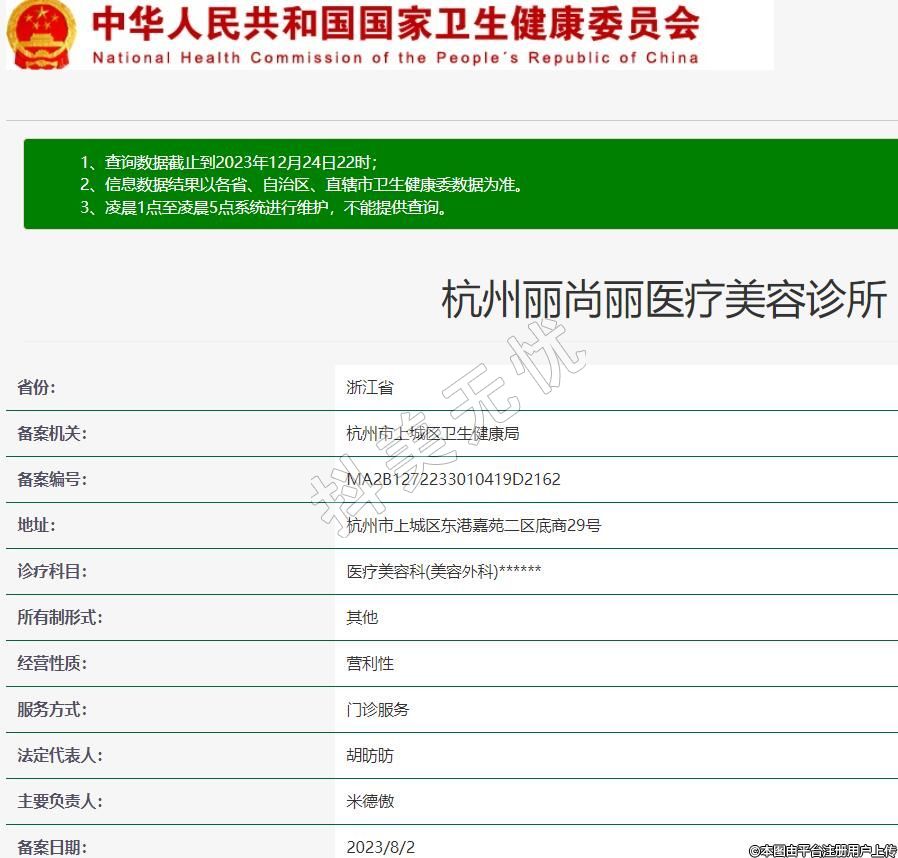Click the registration date 2023/8/2
This screenshot has height=858, width=898.
tap(380, 847)
